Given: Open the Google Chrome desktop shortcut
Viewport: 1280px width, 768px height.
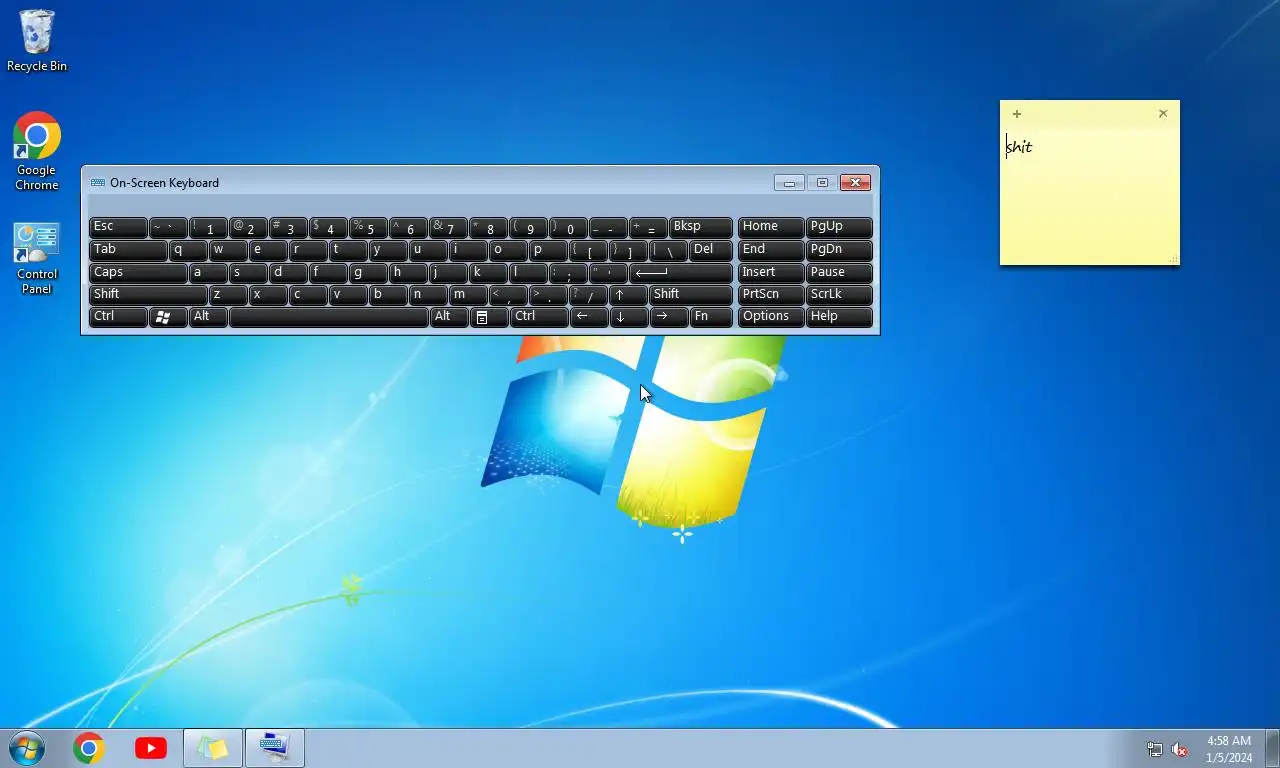Looking at the screenshot, I should (x=37, y=151).
